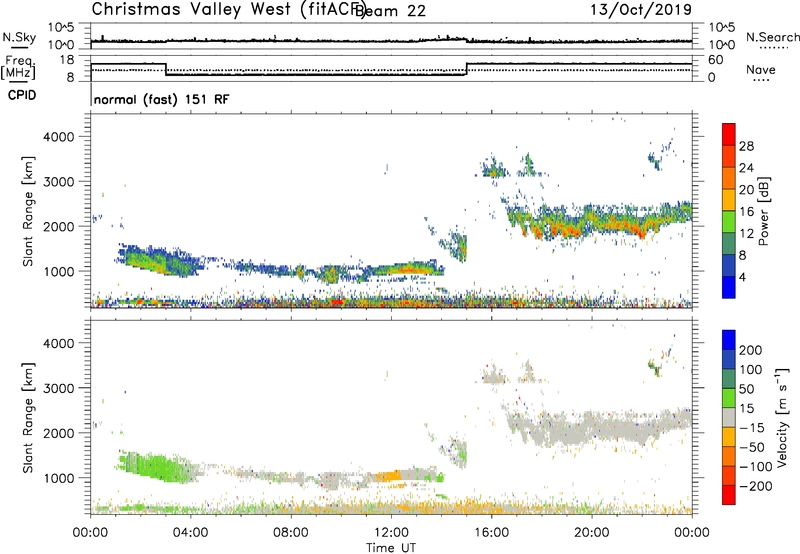This screenshot has width=800, height=554.
Task: Click the '08:00' time axis tick
Action: point(291,533)
